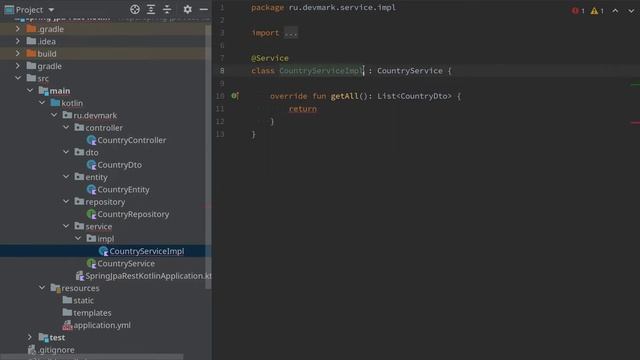Image resolution: width=640 pixels, height=360 pixels.
Task: Click the locate-in-project target icon
Action: 135,9
